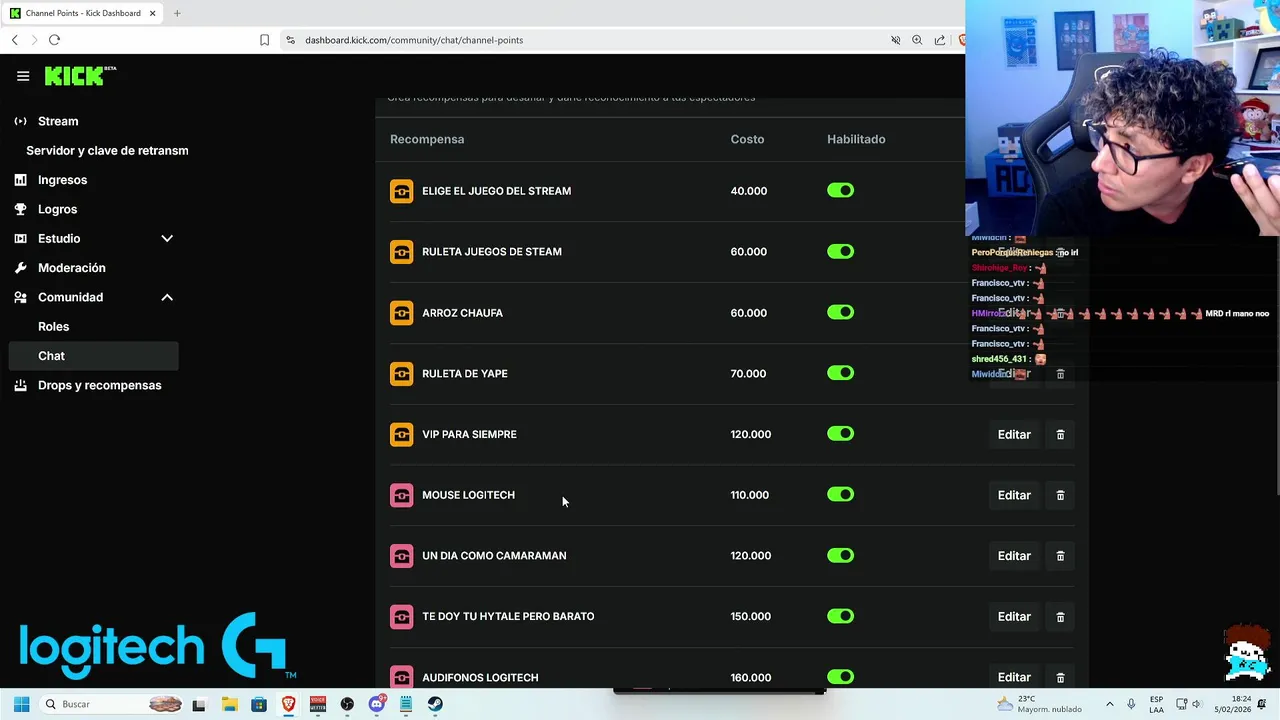
Task: Go back with the browser back arrow
Action: pos(15,40)
